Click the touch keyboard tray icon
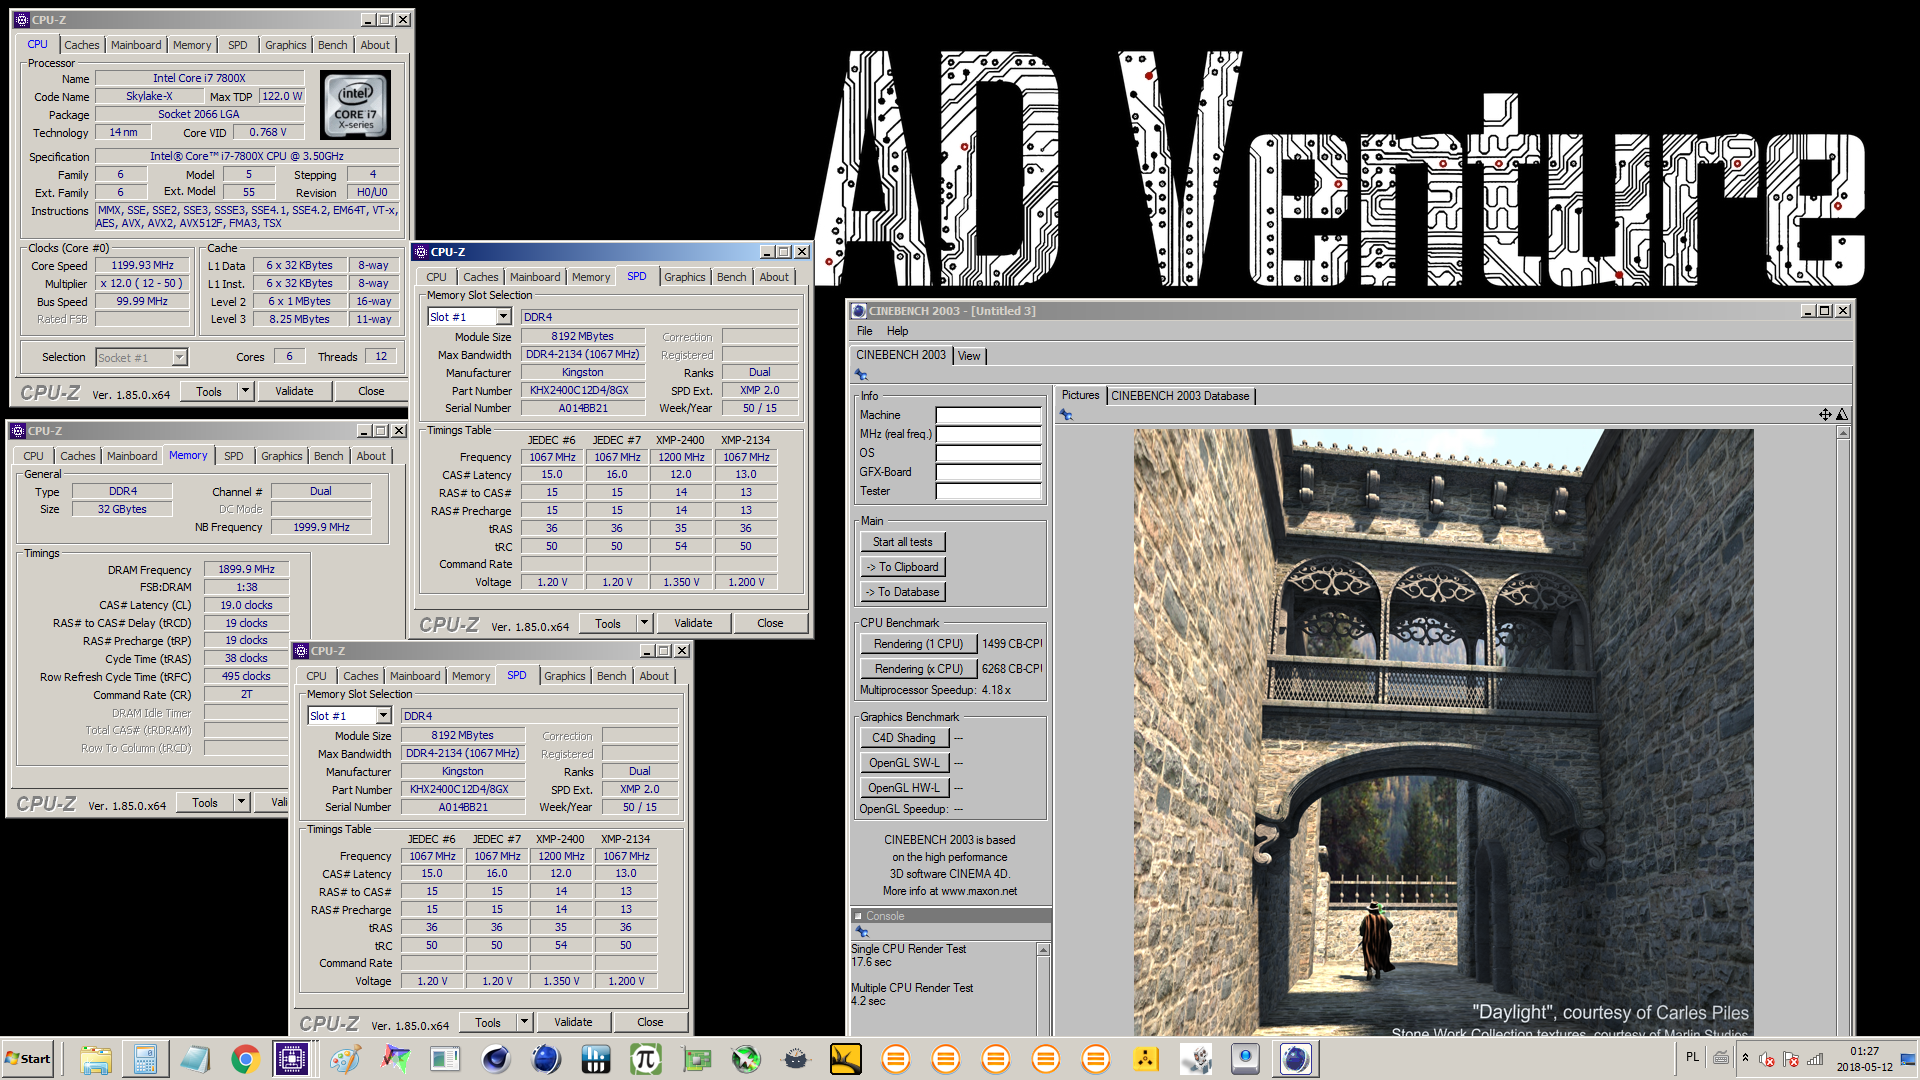 click(1721, 1058)
